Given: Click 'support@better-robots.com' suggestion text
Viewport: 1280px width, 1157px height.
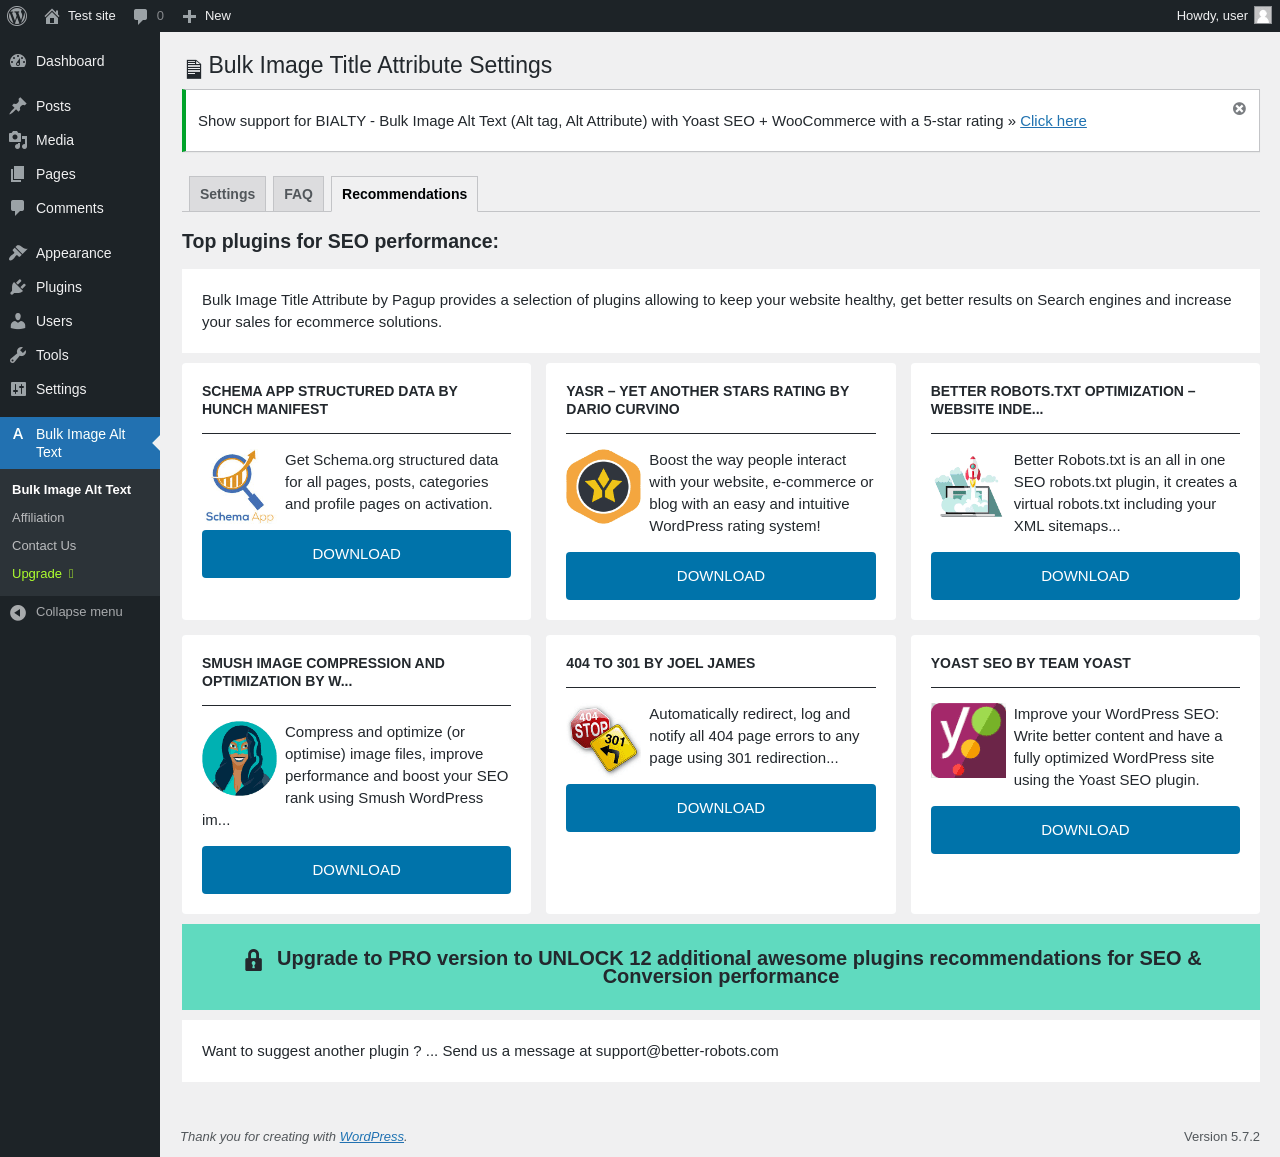Looking at the screenshot, I should pyautogui.click(x=687, y=1051).
